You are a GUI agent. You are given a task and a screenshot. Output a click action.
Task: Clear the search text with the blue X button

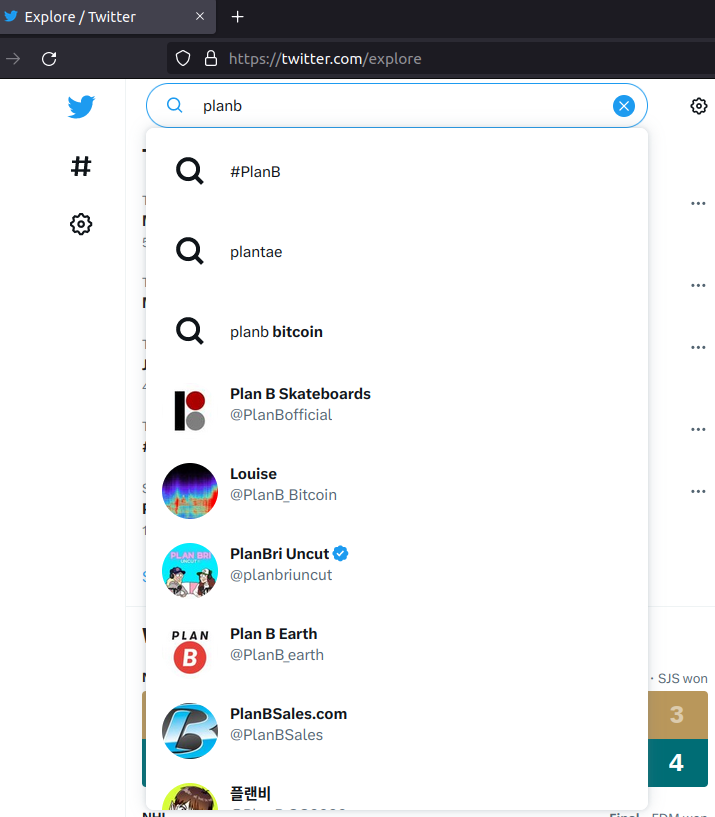(x=624, y=106)
